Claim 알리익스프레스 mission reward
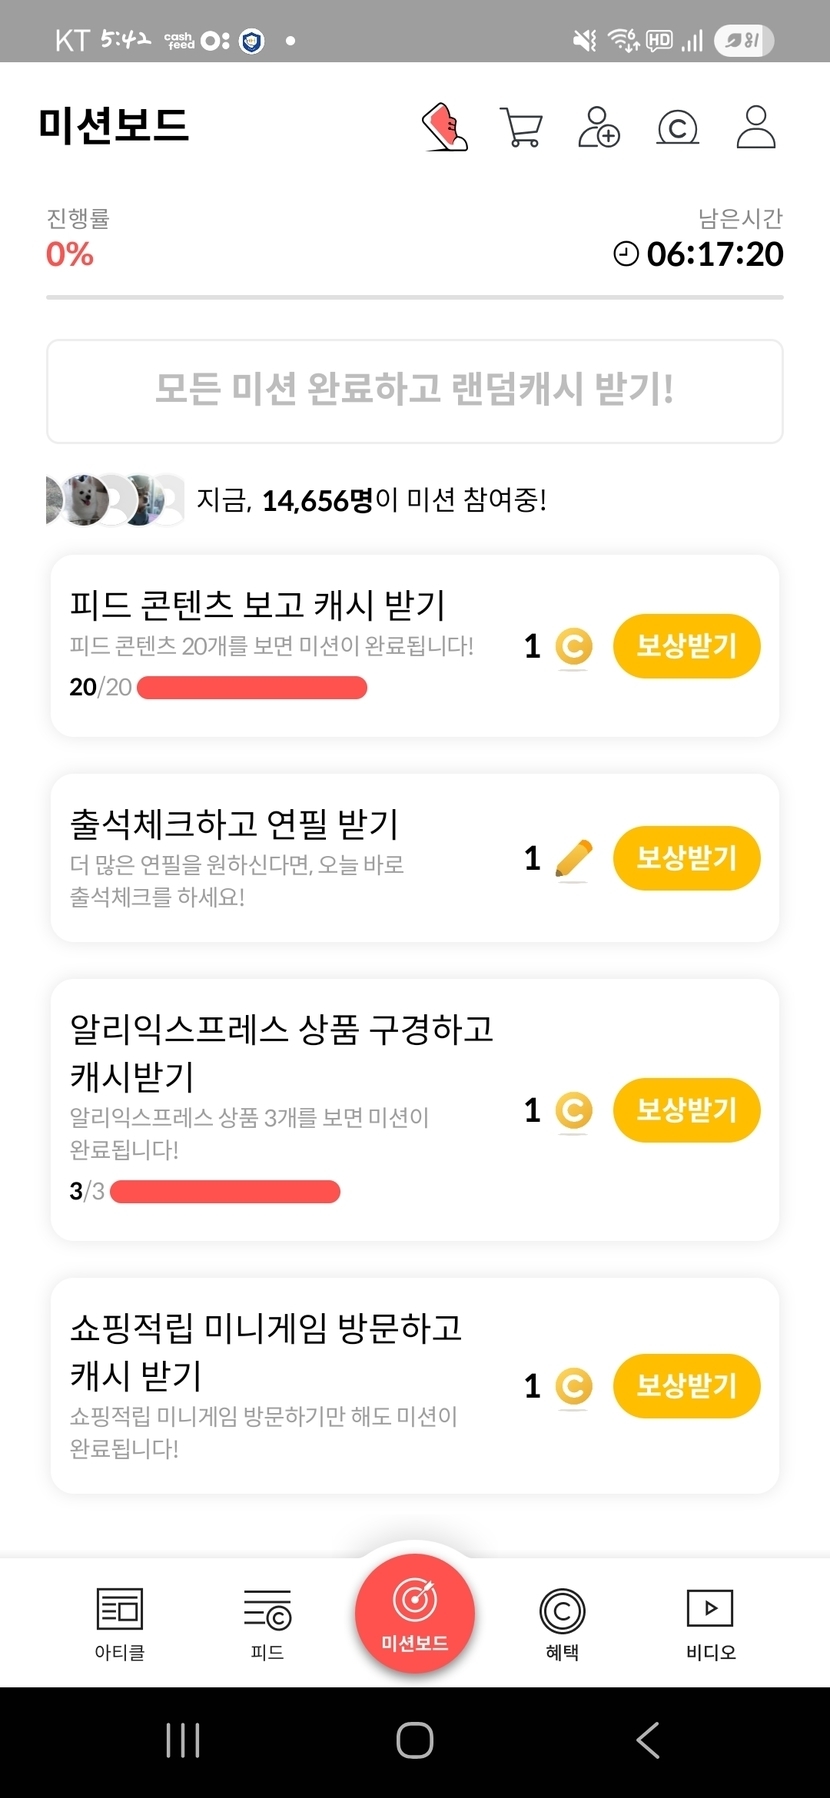Image resolution: width=830 pixels, height=1798 pixels. click(x=686, y=1110)
